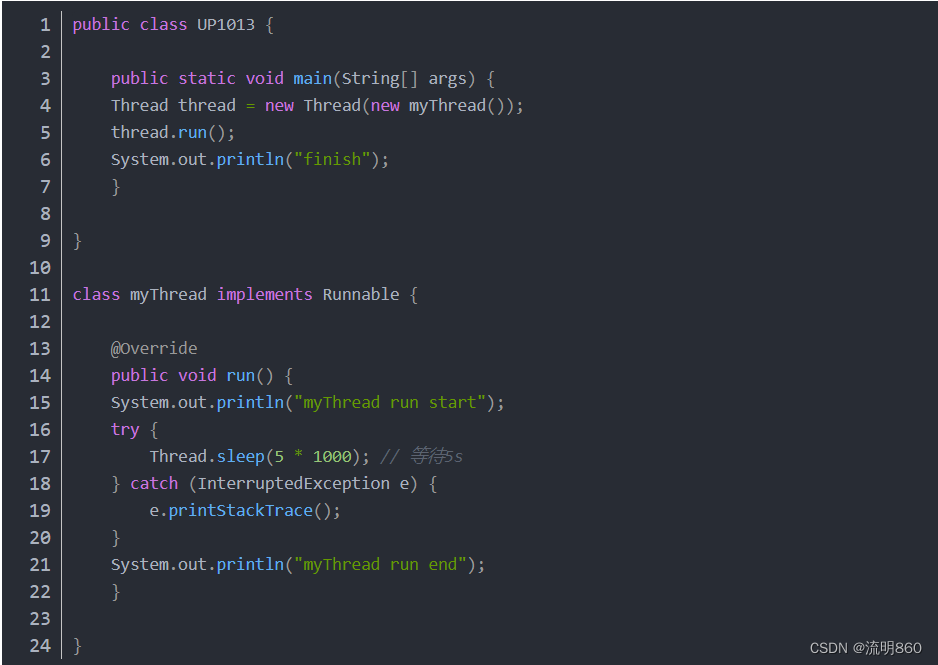Click the Runnable interface name

pos(361,295)
